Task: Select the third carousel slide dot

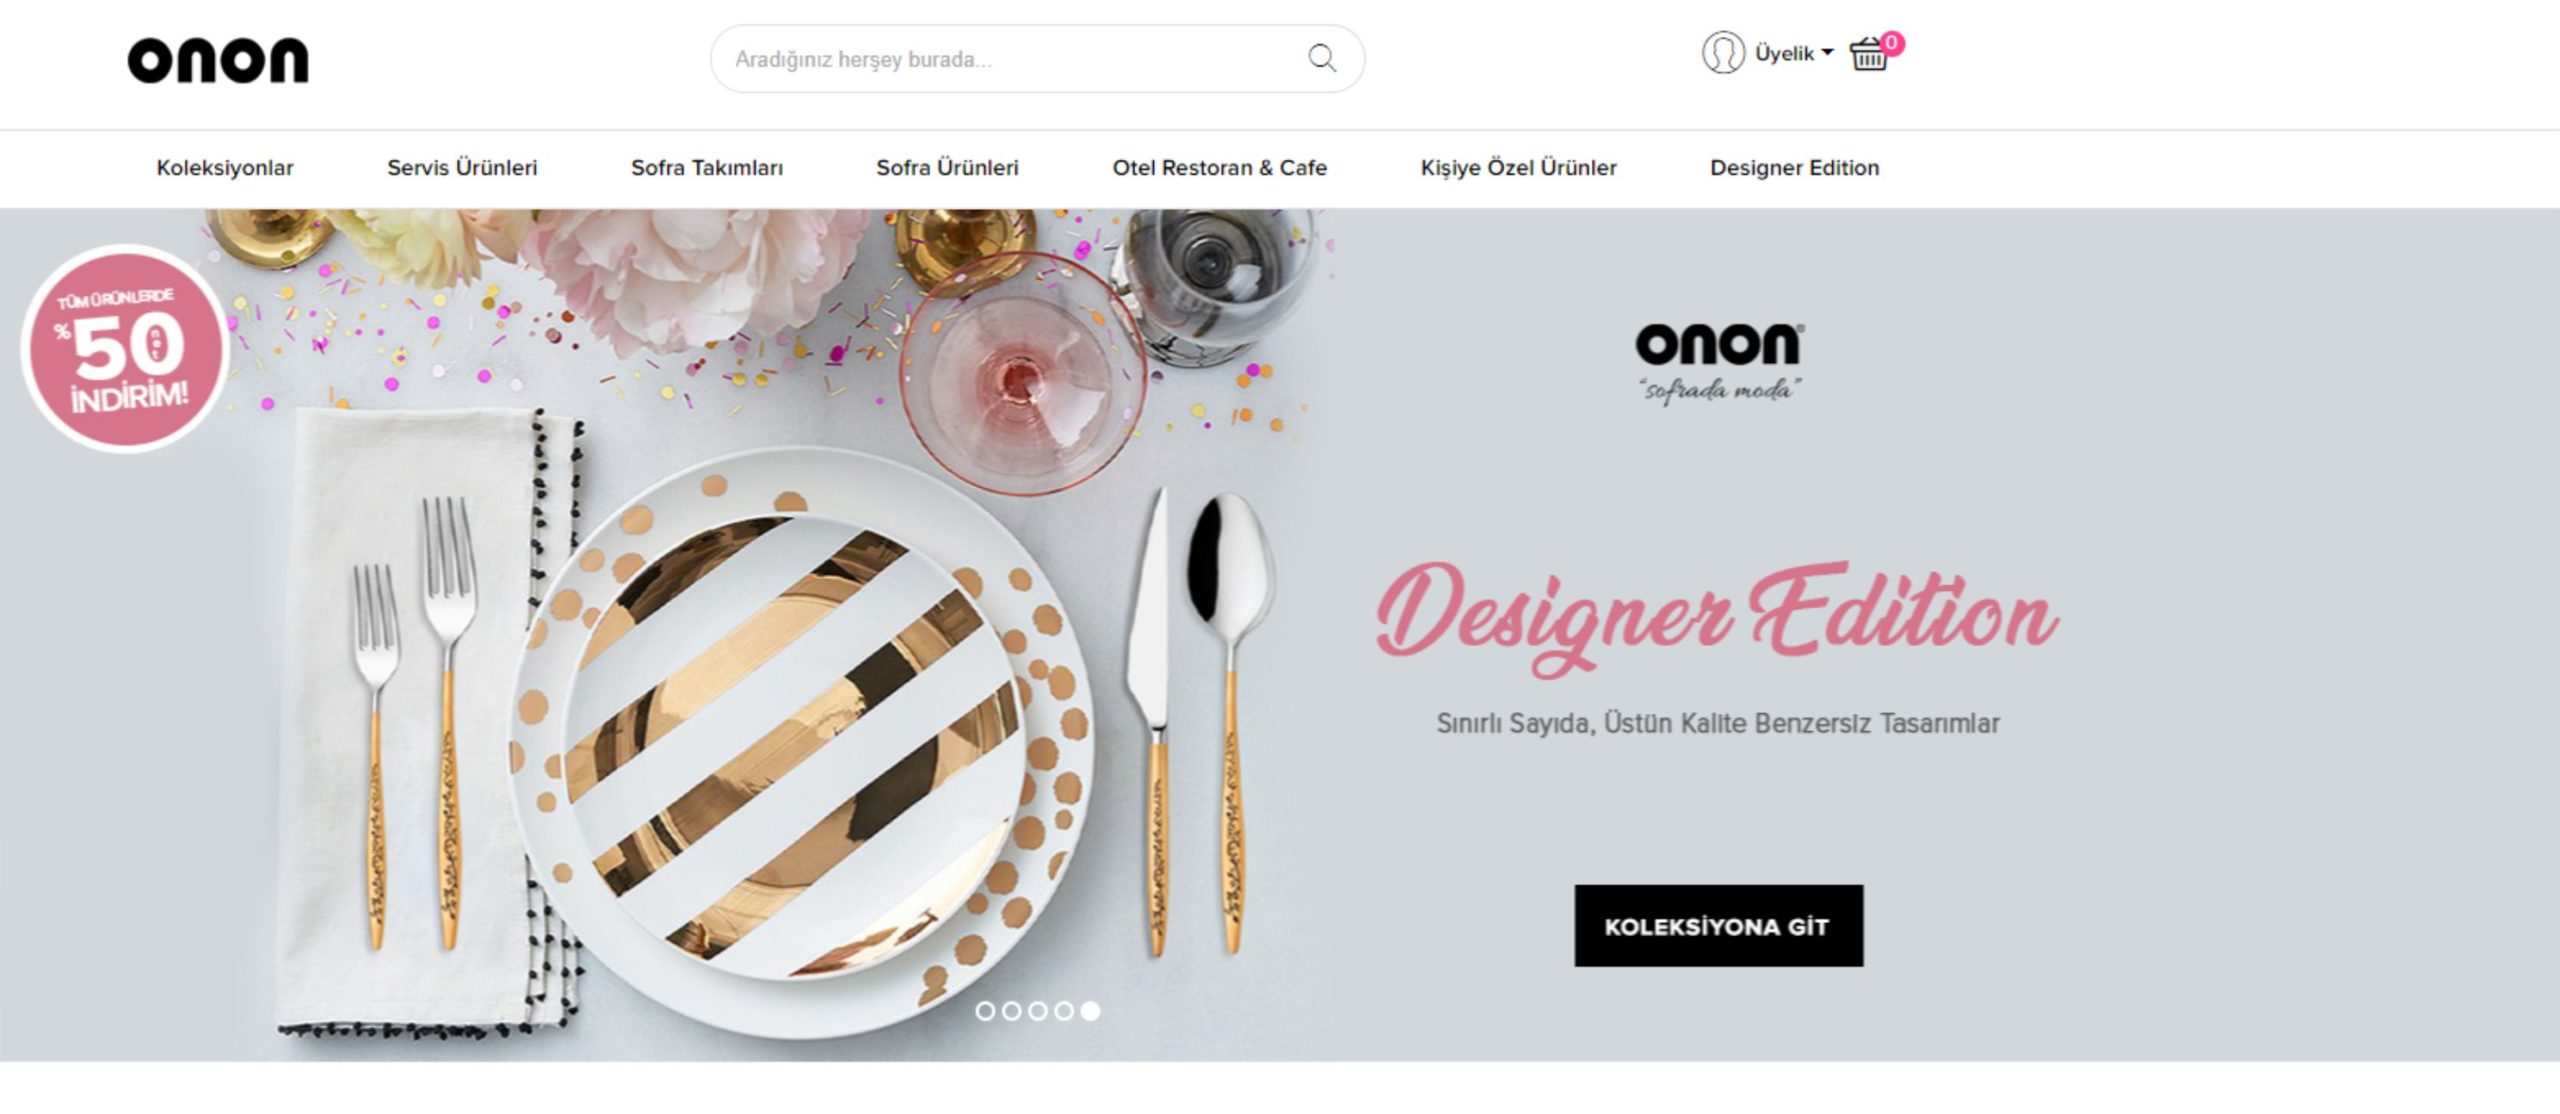Action: (x=1038, y=1011)
